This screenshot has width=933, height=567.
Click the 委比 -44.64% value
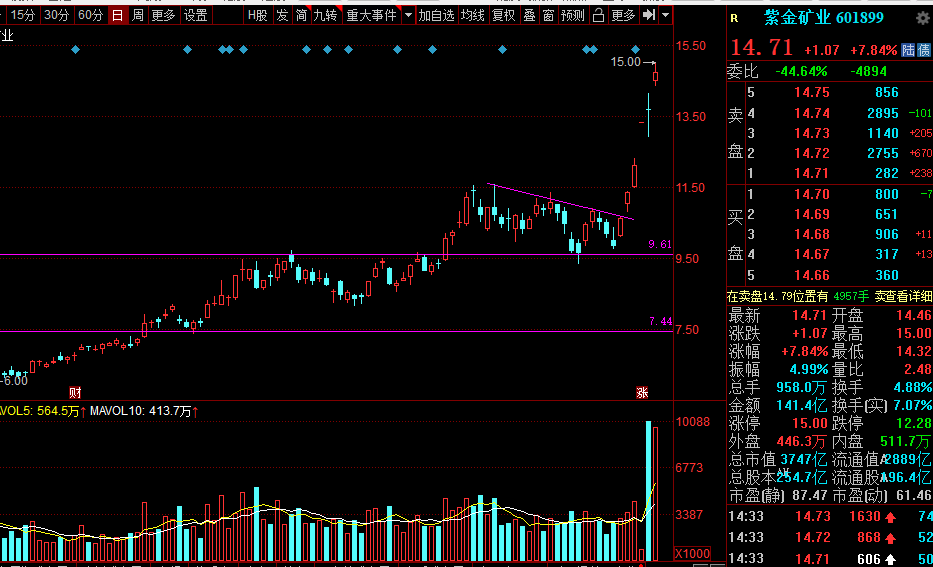coord(801,71)
